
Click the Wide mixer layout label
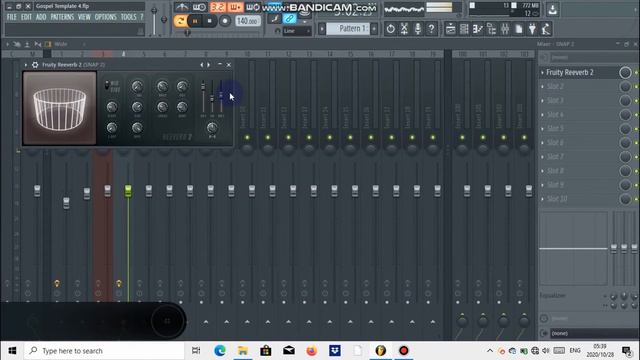pos(60,44)
